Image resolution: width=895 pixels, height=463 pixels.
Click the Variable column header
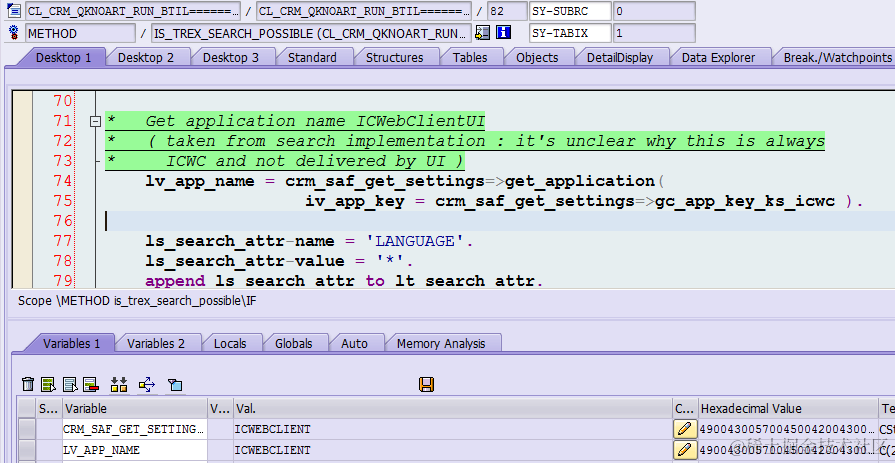135,408
